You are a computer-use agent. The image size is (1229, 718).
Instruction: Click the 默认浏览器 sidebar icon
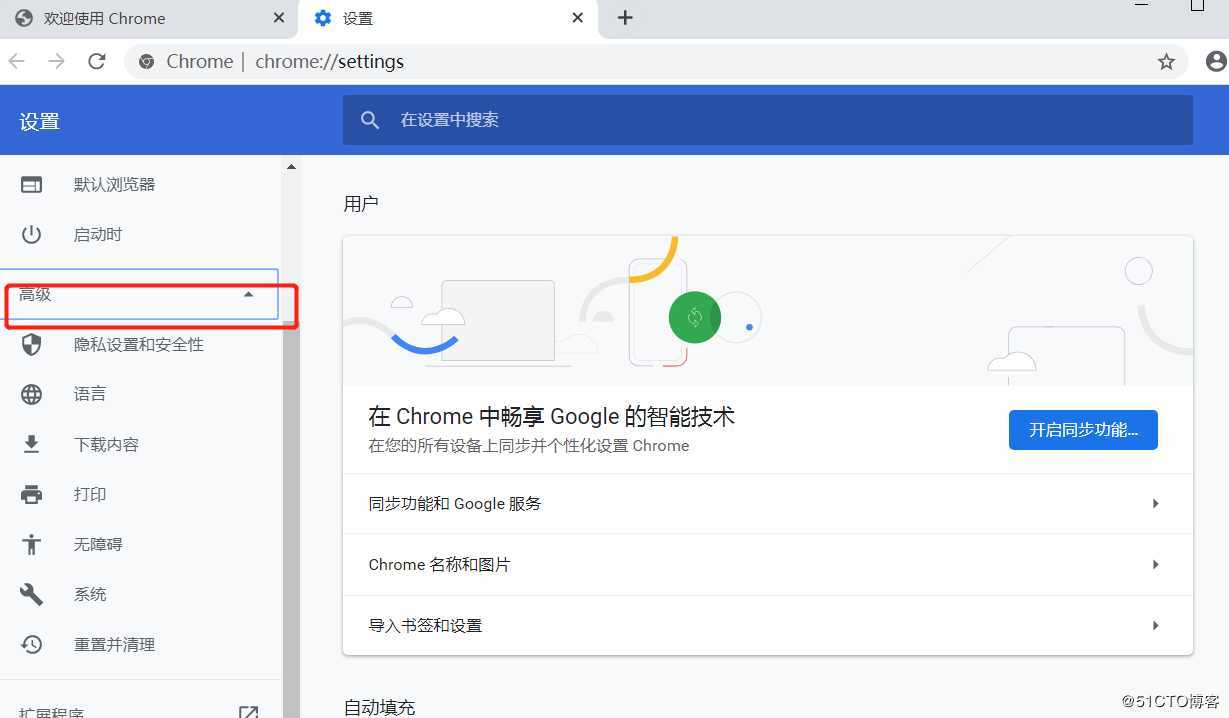(x=32, y=184)
